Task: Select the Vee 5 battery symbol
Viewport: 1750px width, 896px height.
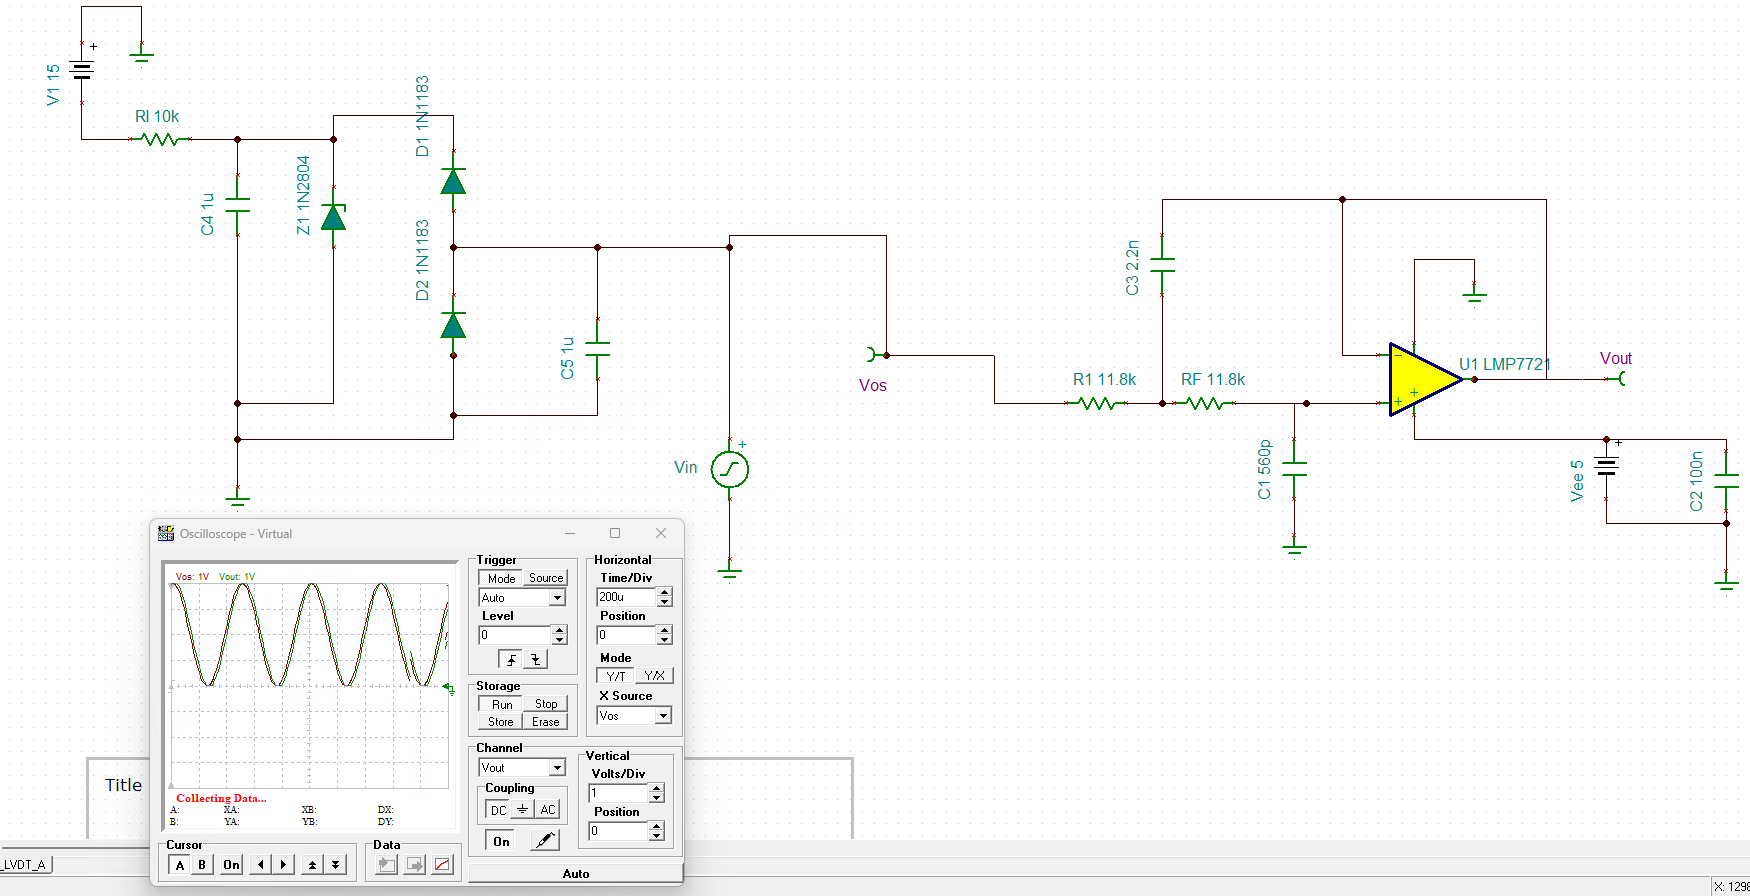Action: pos(1606,466)
